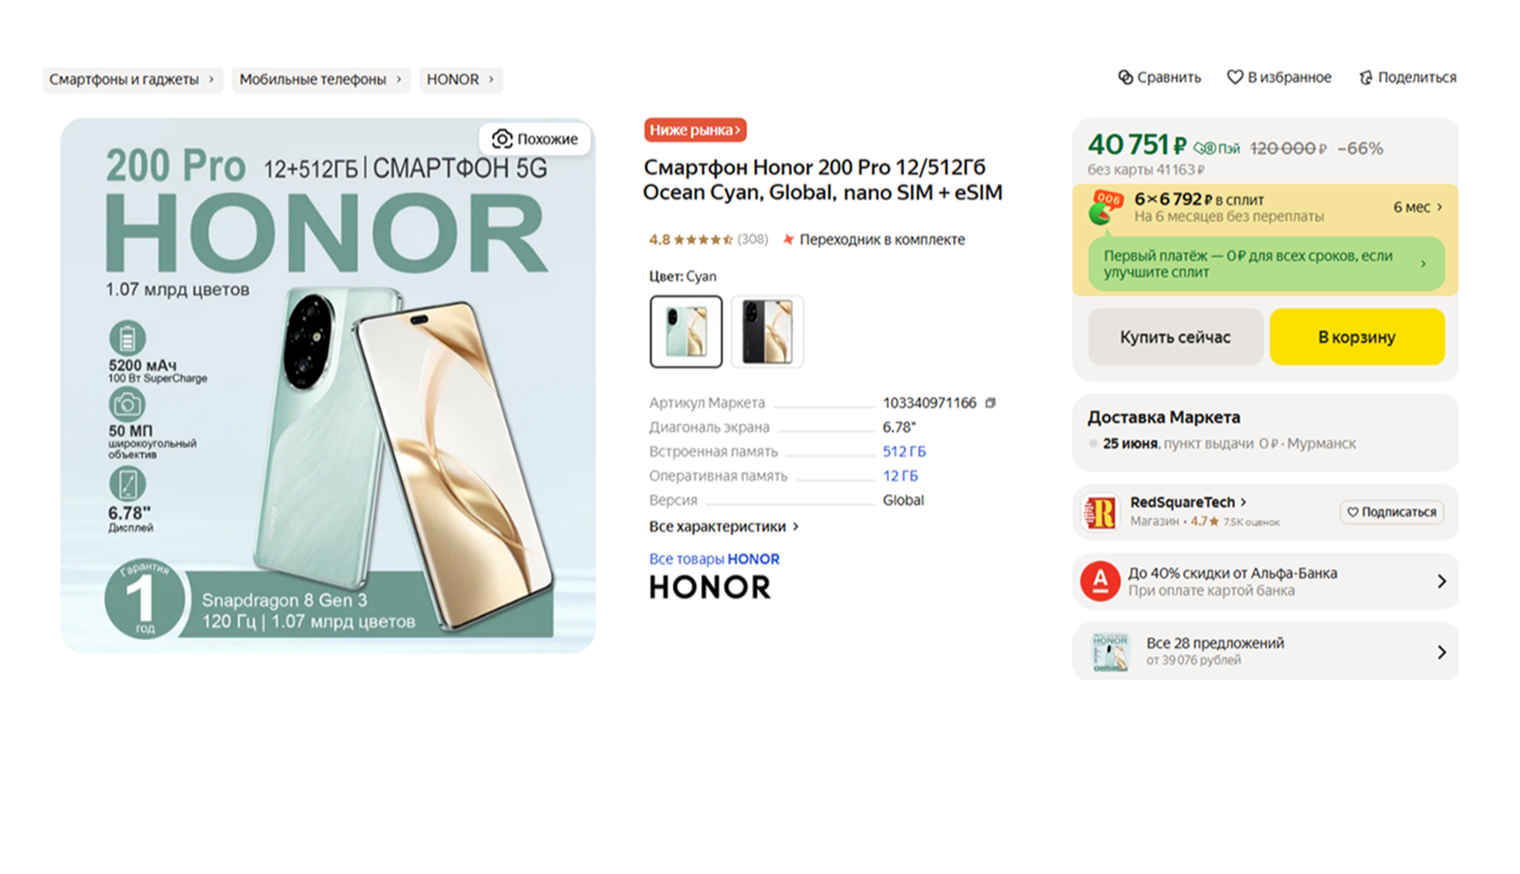Click the main Honor 200 Pro product image
The height and width of the screenshot is (874, 1520).
click(328, 385)
